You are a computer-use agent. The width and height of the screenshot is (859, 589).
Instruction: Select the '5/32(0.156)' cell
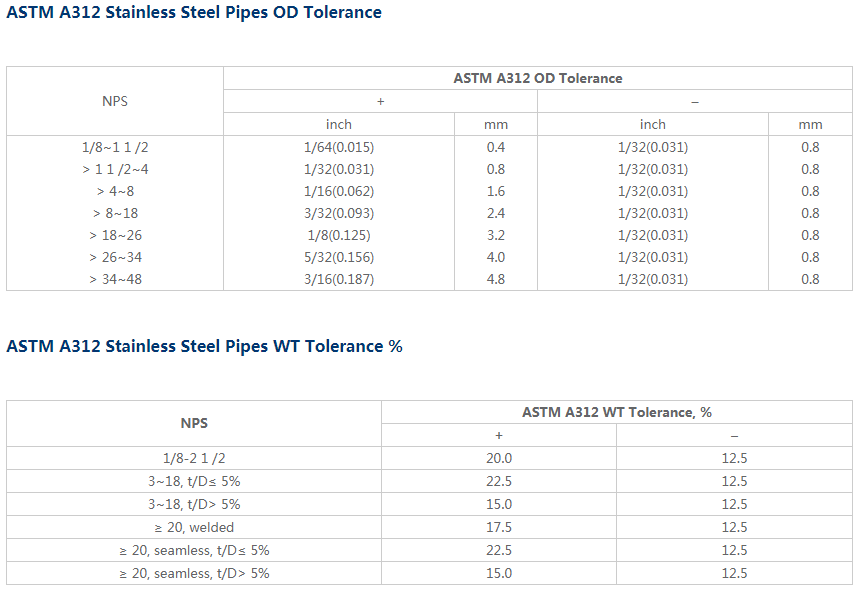coord(338,257)
